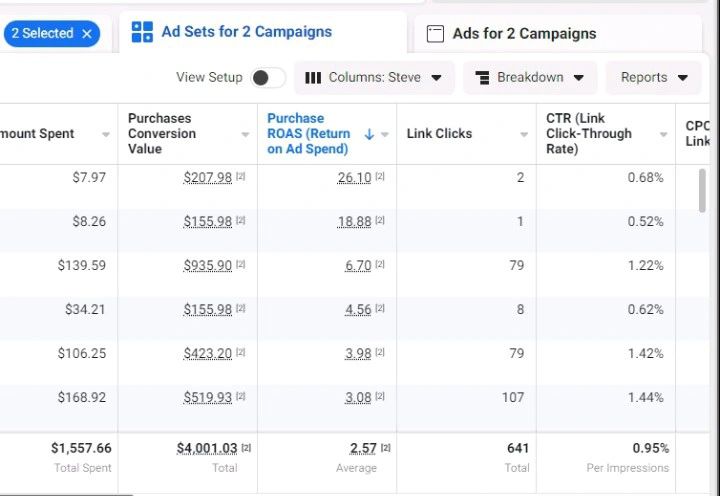Toggle the View Setup switch
The image size is (720, 496).
point(267,78)
